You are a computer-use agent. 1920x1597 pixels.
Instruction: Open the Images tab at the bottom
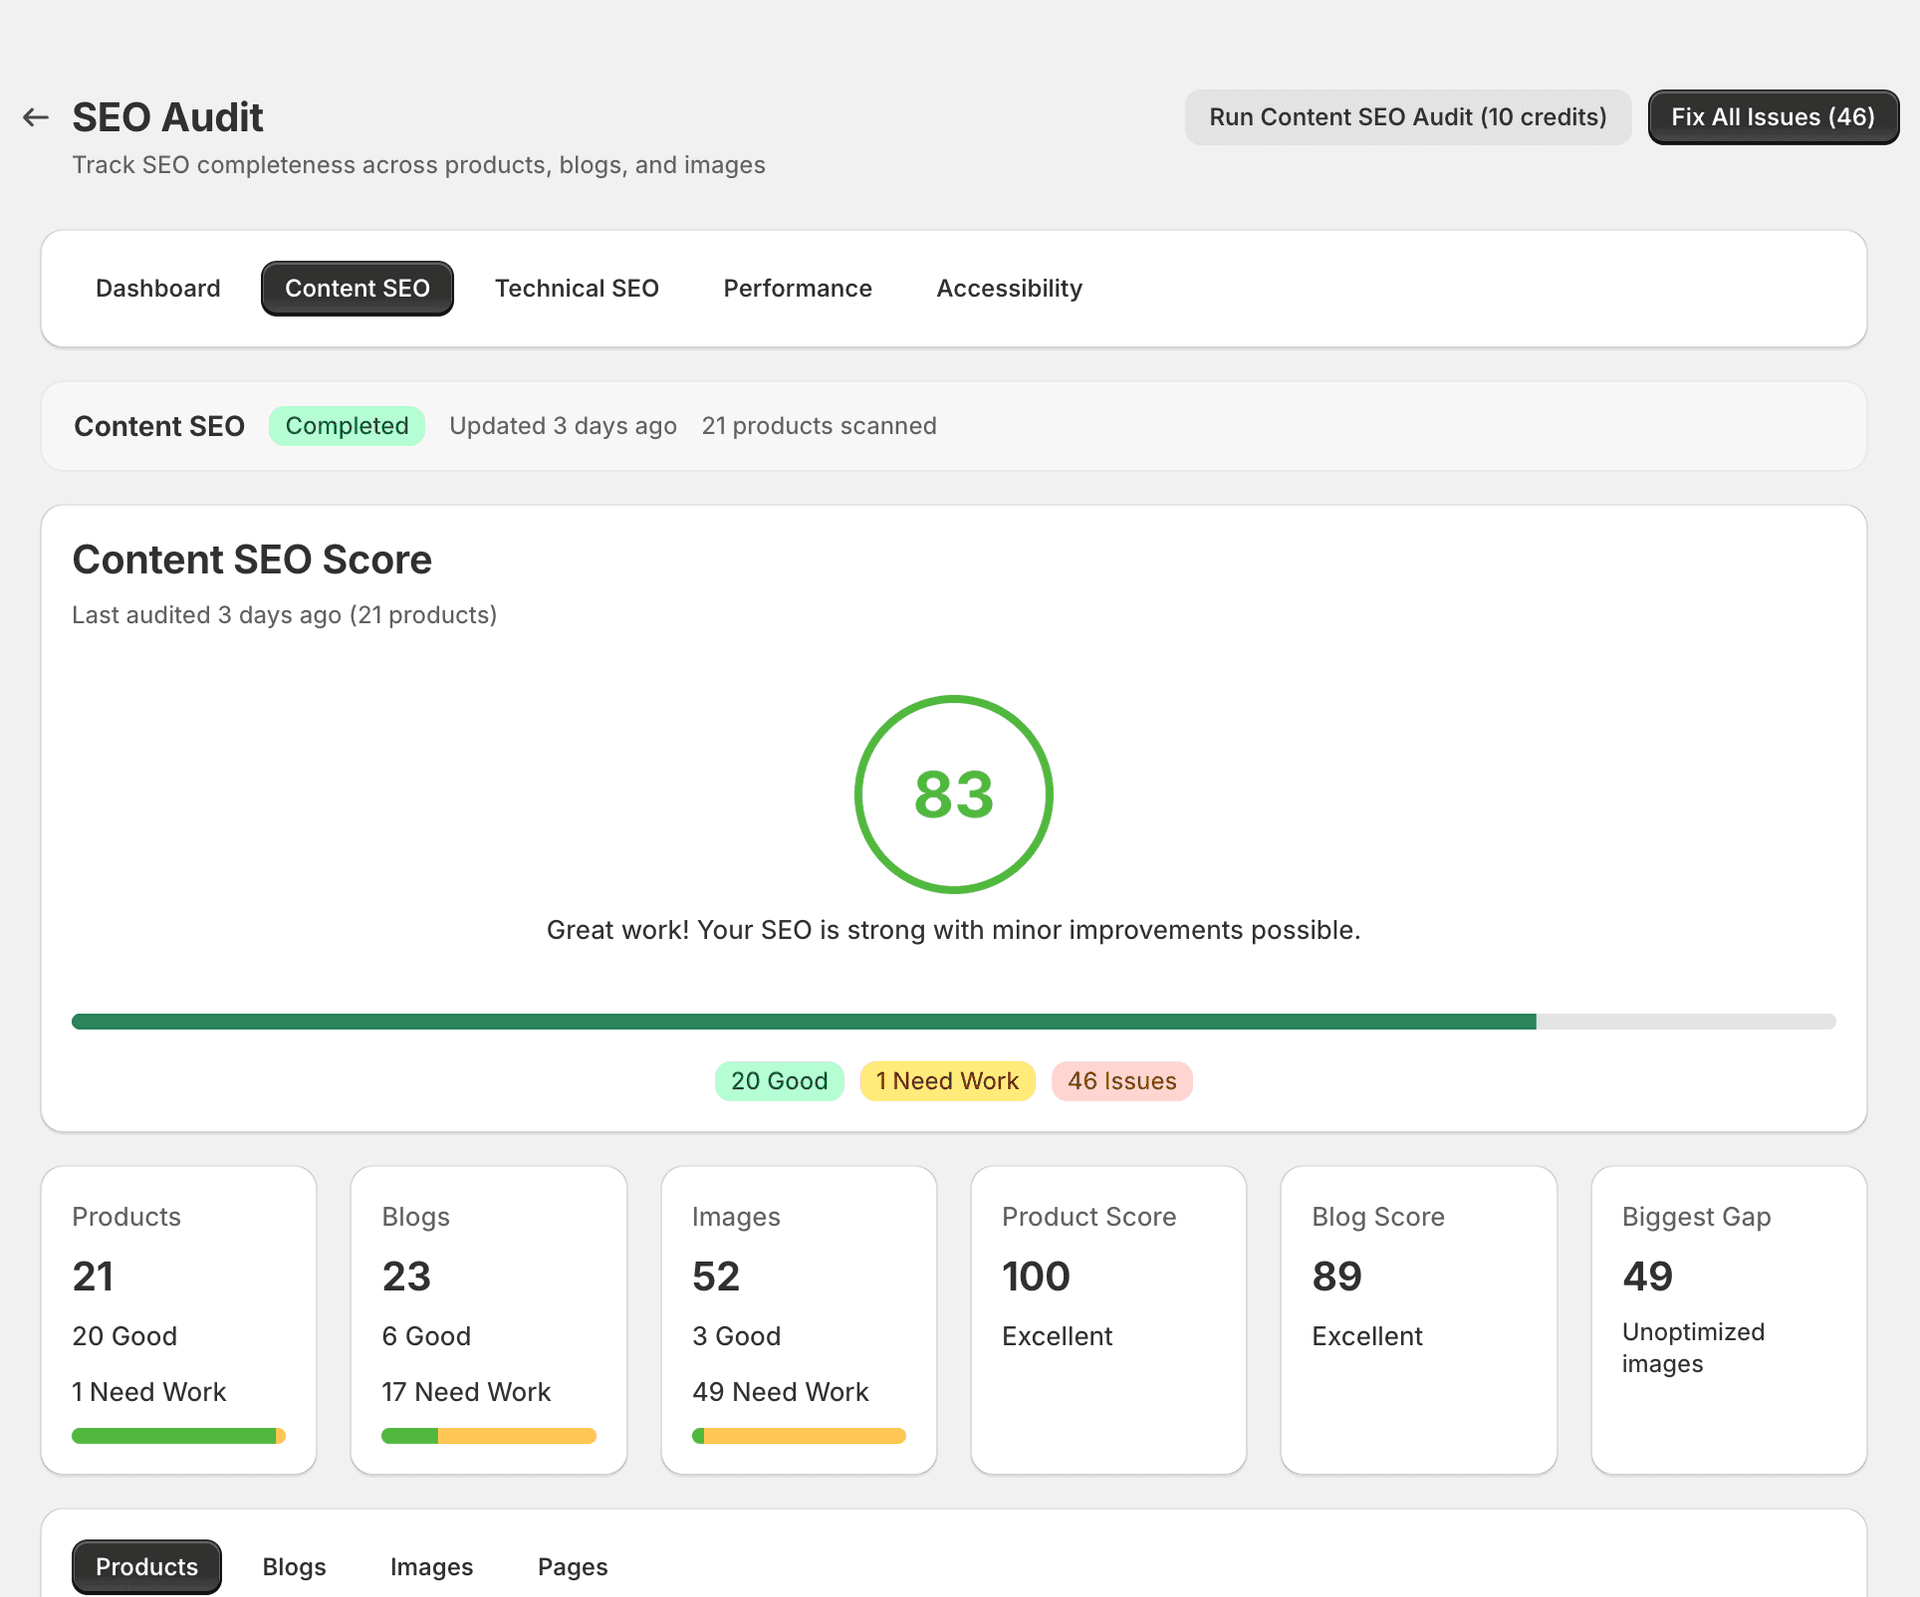[431, 1566]
